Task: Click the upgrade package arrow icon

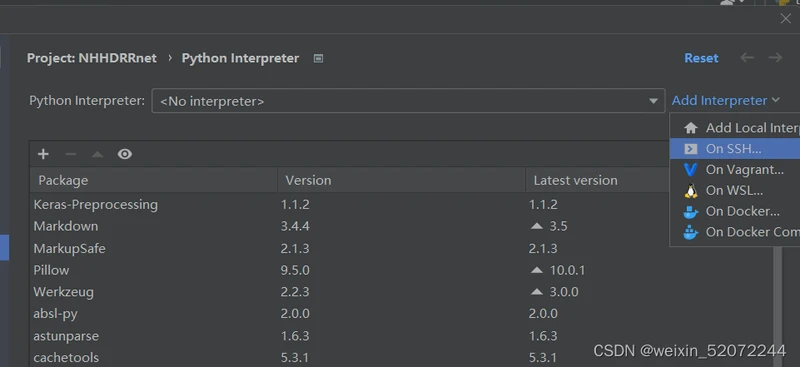Action: [97, 154]
